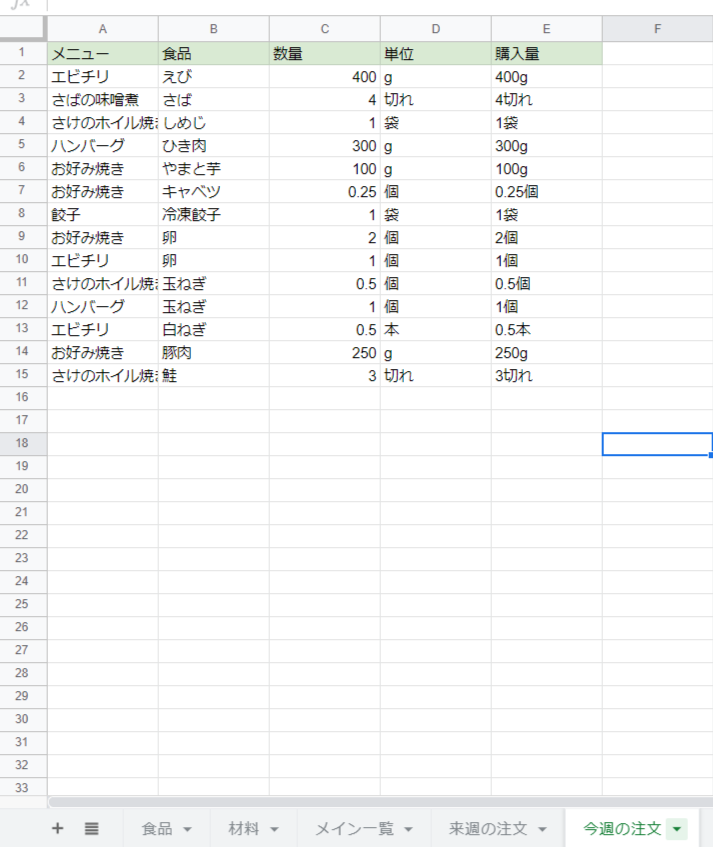
Task: Click the メニュー header cell
Action: [102, 54]
